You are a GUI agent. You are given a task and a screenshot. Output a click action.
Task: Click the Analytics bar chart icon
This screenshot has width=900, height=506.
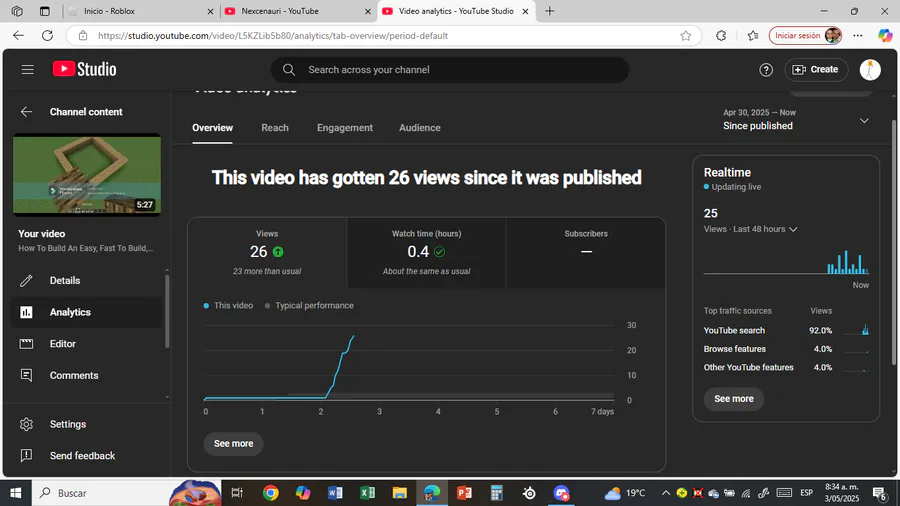26,312
